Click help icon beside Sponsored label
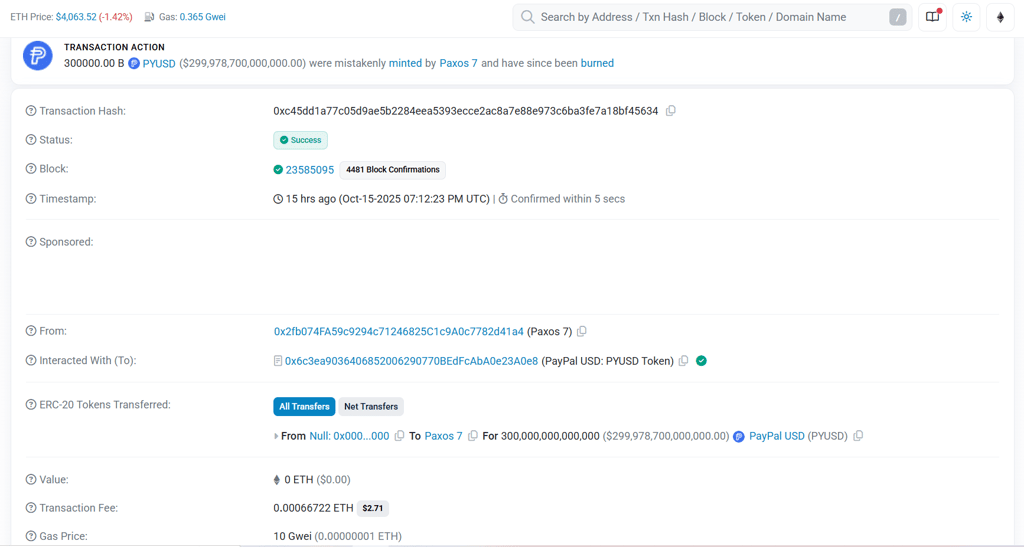The width and height of the screenshot is (1024, 547). click(31, 242)
